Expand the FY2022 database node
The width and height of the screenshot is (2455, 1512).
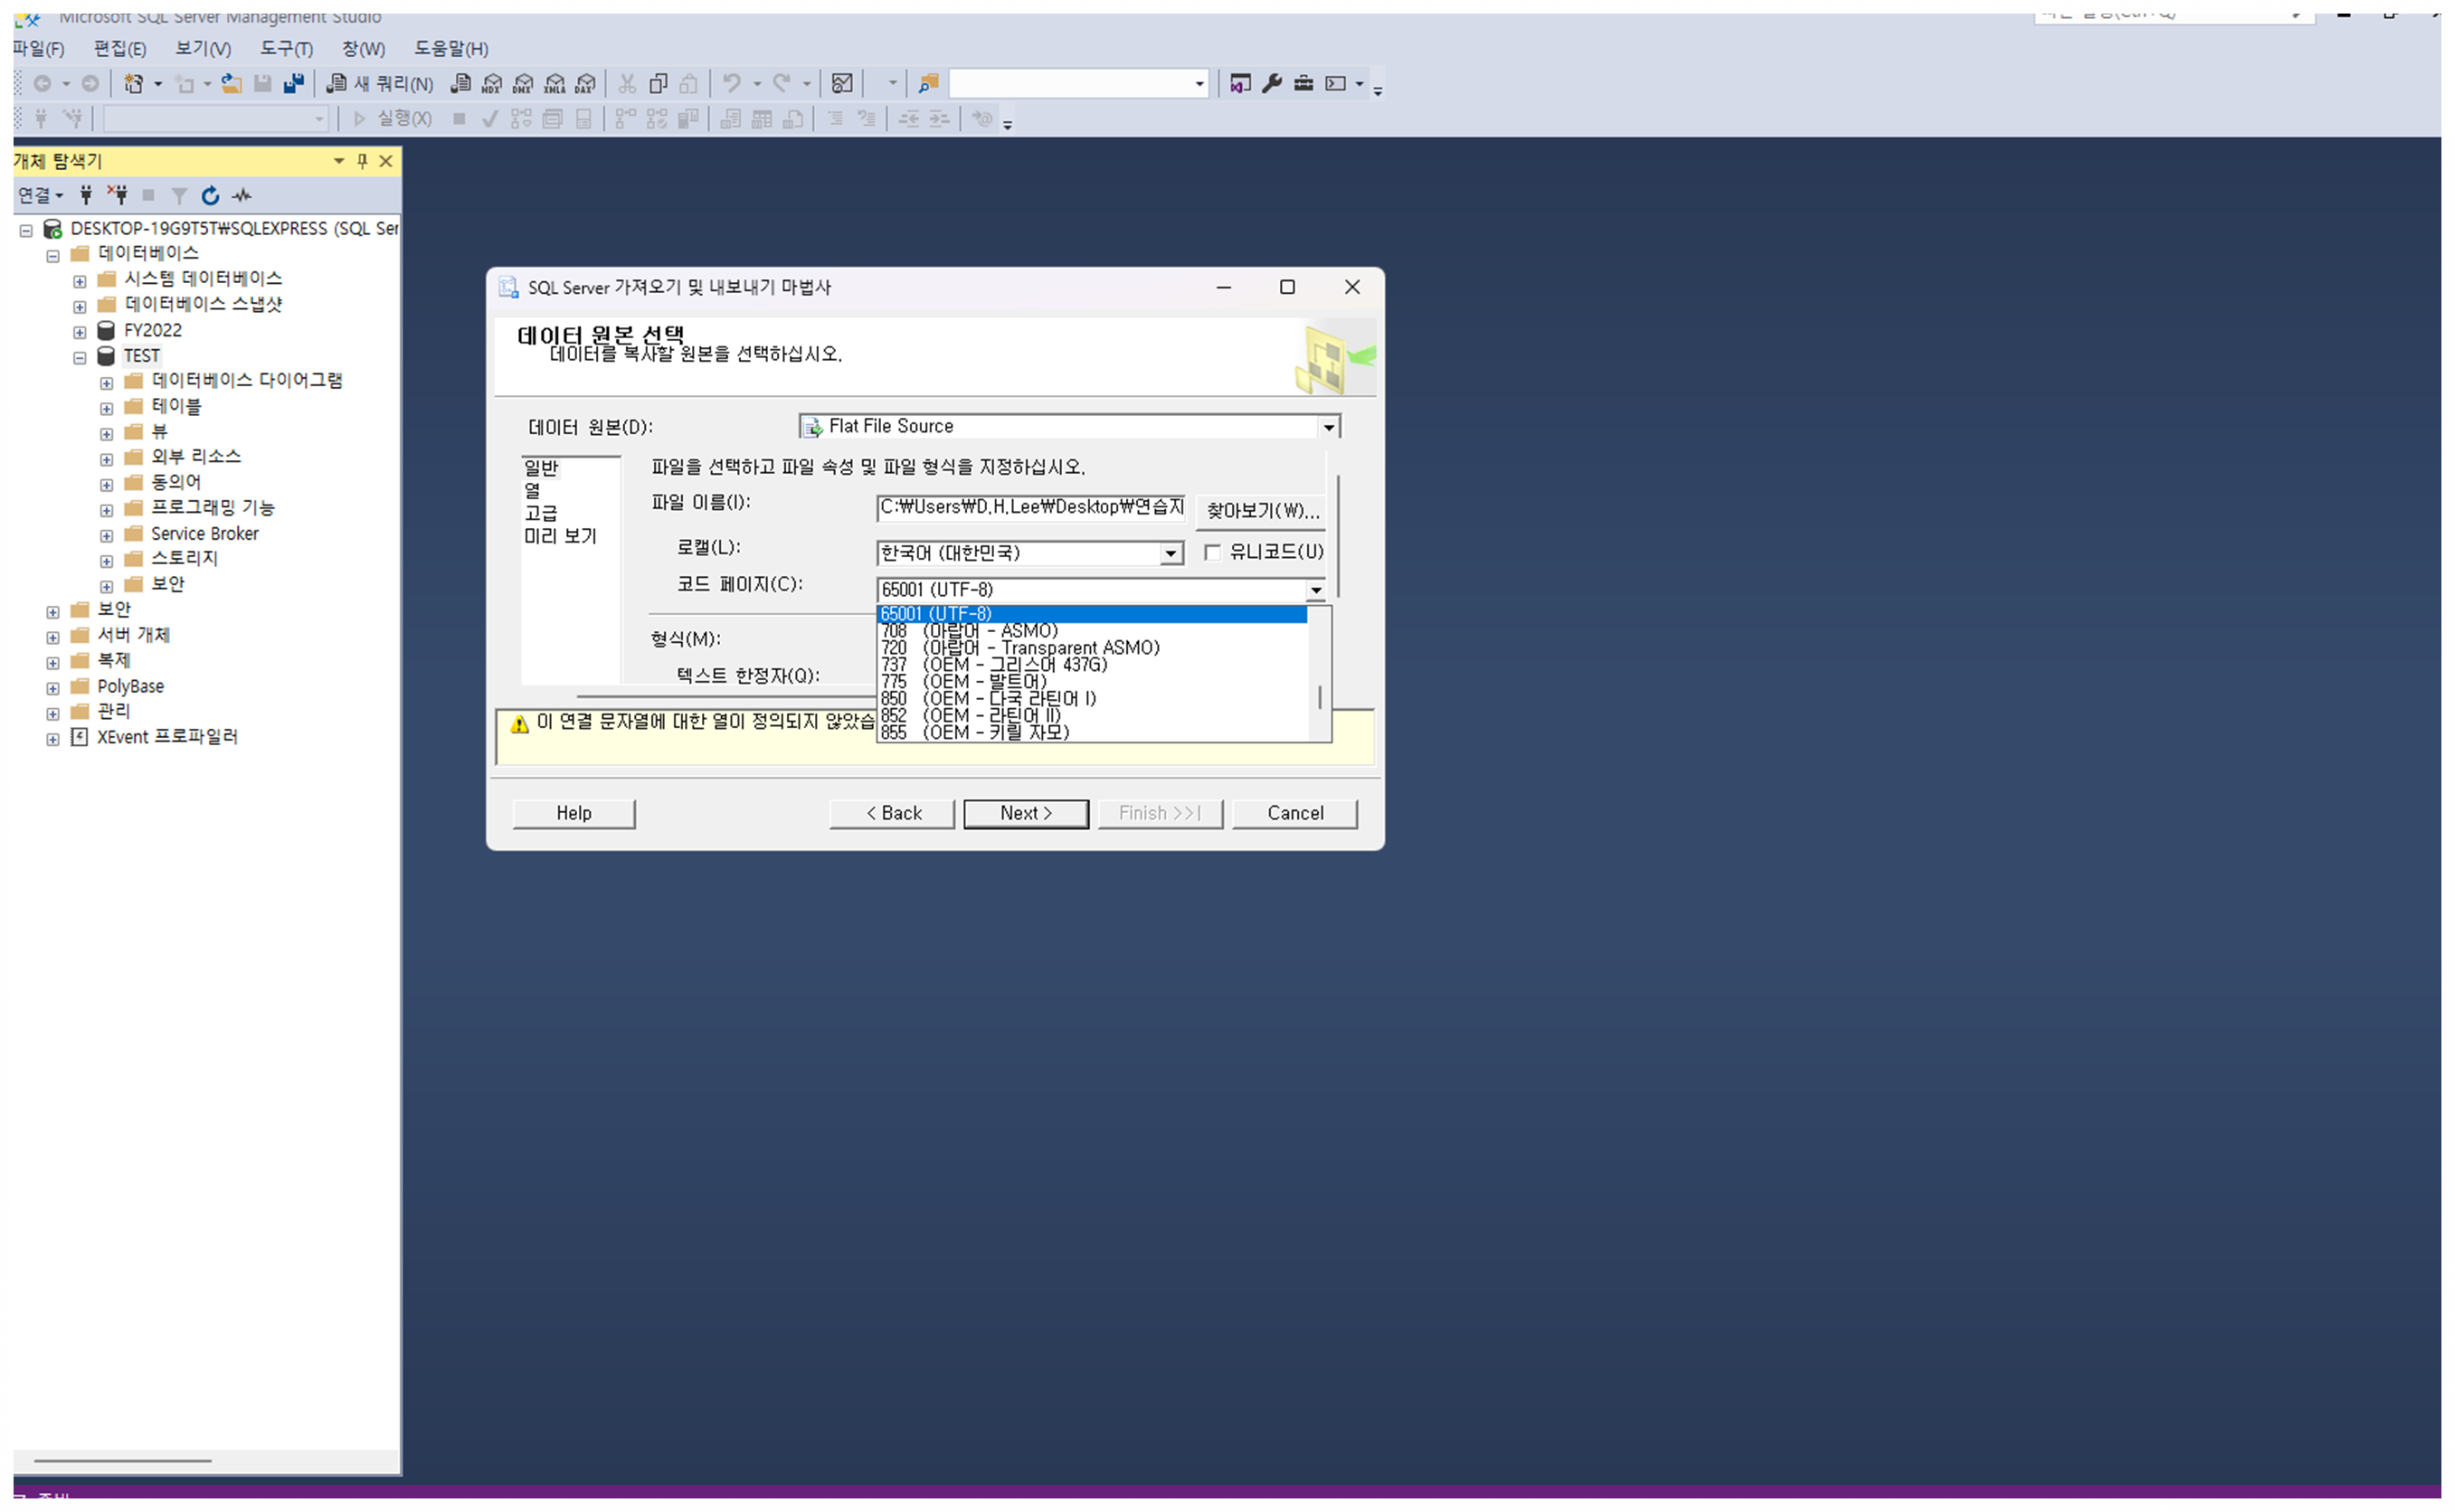(x=80, y=332)
